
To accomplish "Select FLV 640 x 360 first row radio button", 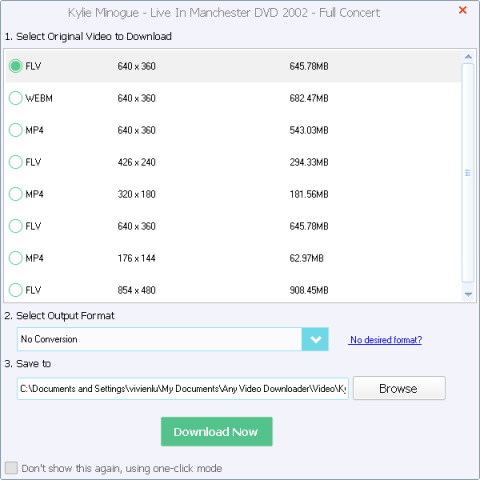I will click(x=15, y=66).
